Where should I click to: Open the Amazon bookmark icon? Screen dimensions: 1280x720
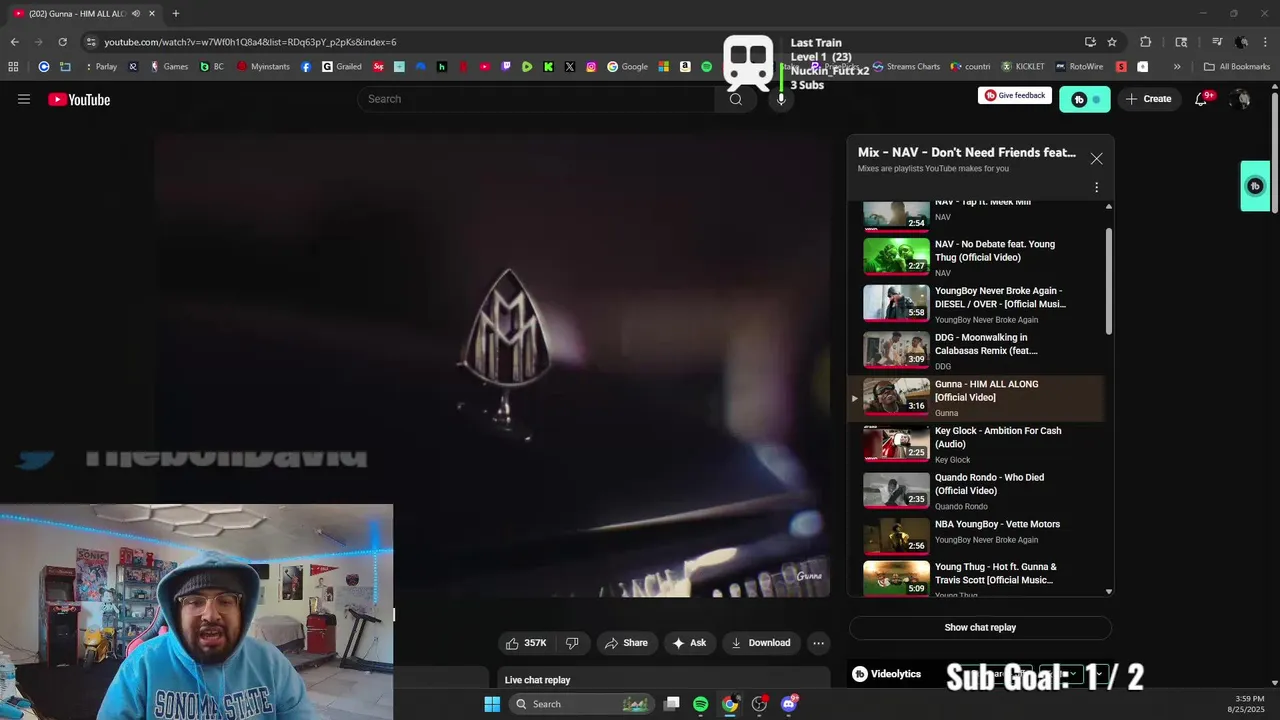(685, 67)
